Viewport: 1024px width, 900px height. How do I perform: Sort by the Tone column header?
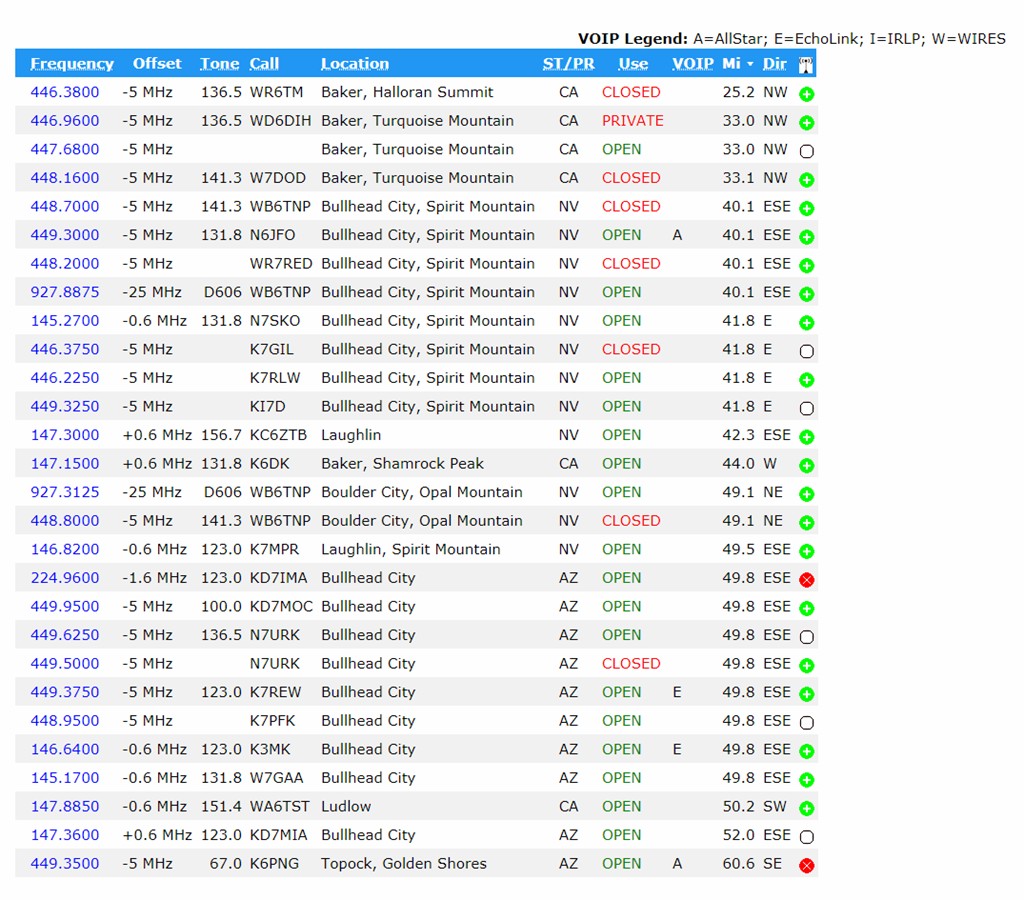pos(219,64)
